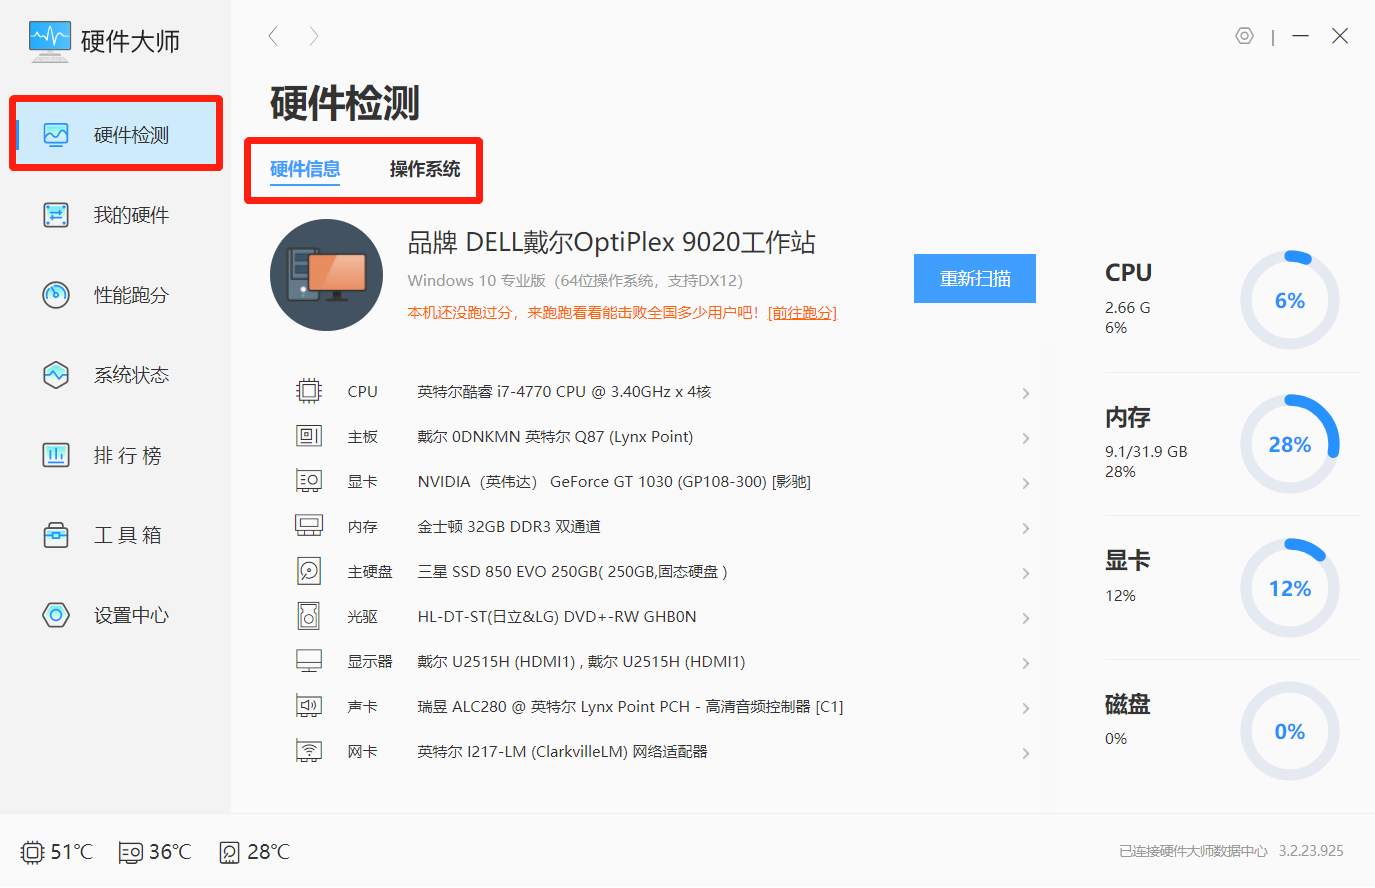Screen dimensions: 1375x888
Task: Click the 排行榜 chart icon
Action: click(56, 455)
